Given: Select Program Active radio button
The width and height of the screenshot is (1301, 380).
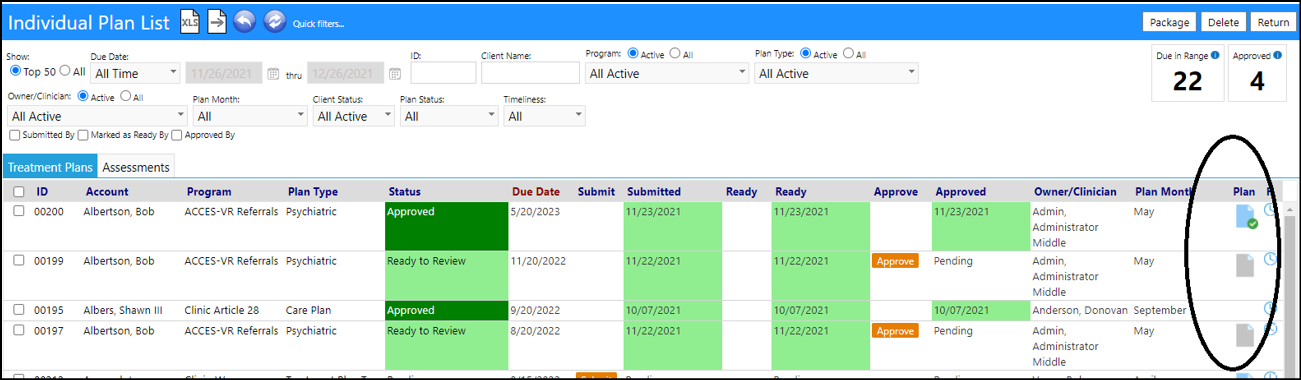Looking at the screenshot, I should coord(633,54).
